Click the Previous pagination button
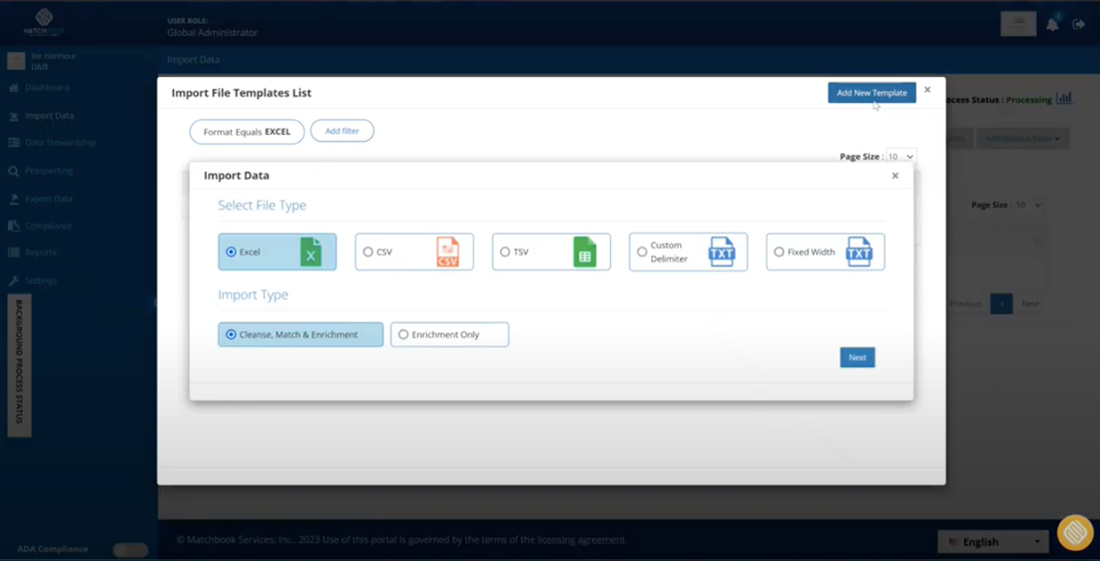The height and width of the screenshot is (565, 1100). point(966,304)
